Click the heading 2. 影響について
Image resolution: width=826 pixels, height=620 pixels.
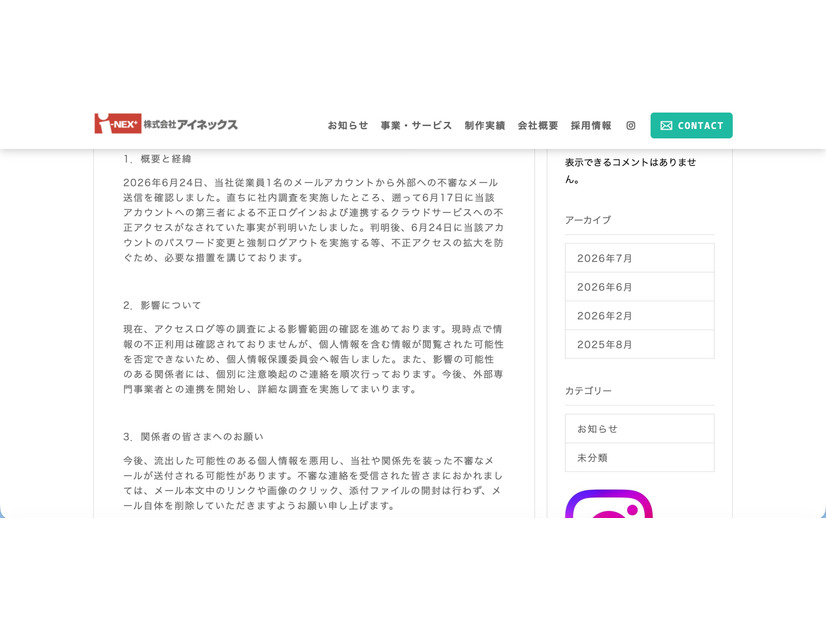[x=162, y=306]
